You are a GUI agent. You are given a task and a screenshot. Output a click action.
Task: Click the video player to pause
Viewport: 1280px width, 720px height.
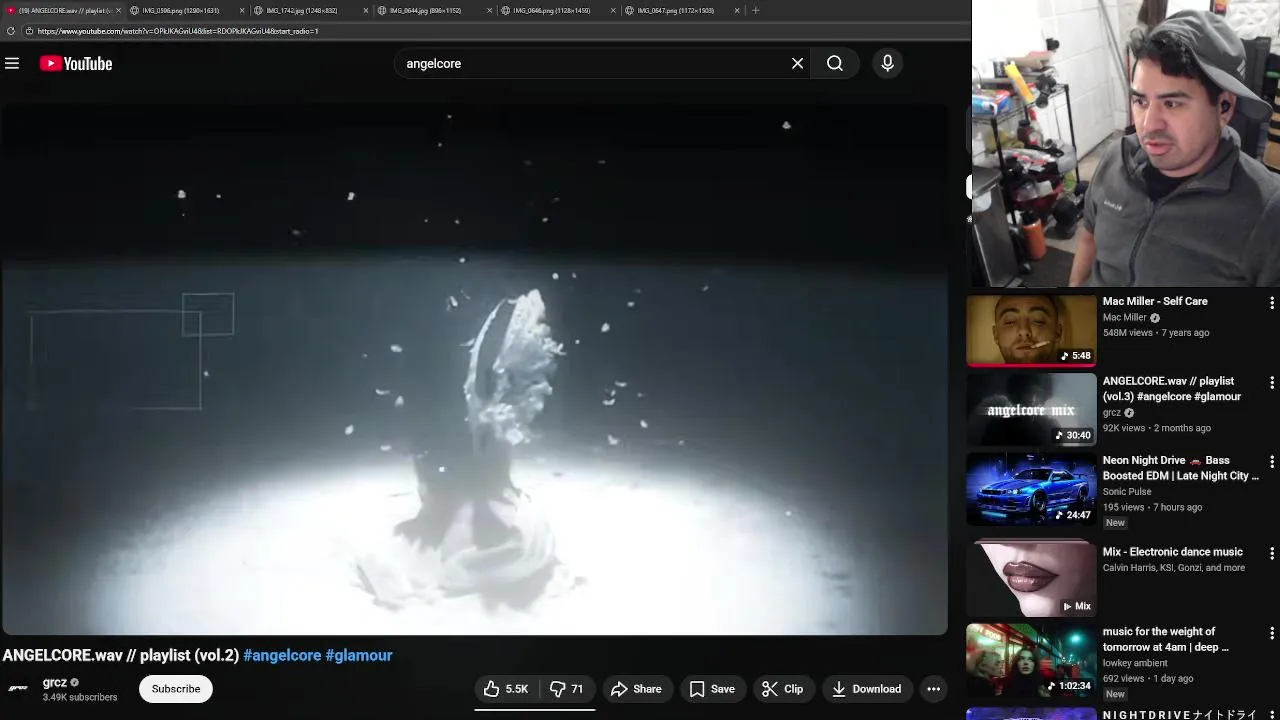[x=474, y=370]
